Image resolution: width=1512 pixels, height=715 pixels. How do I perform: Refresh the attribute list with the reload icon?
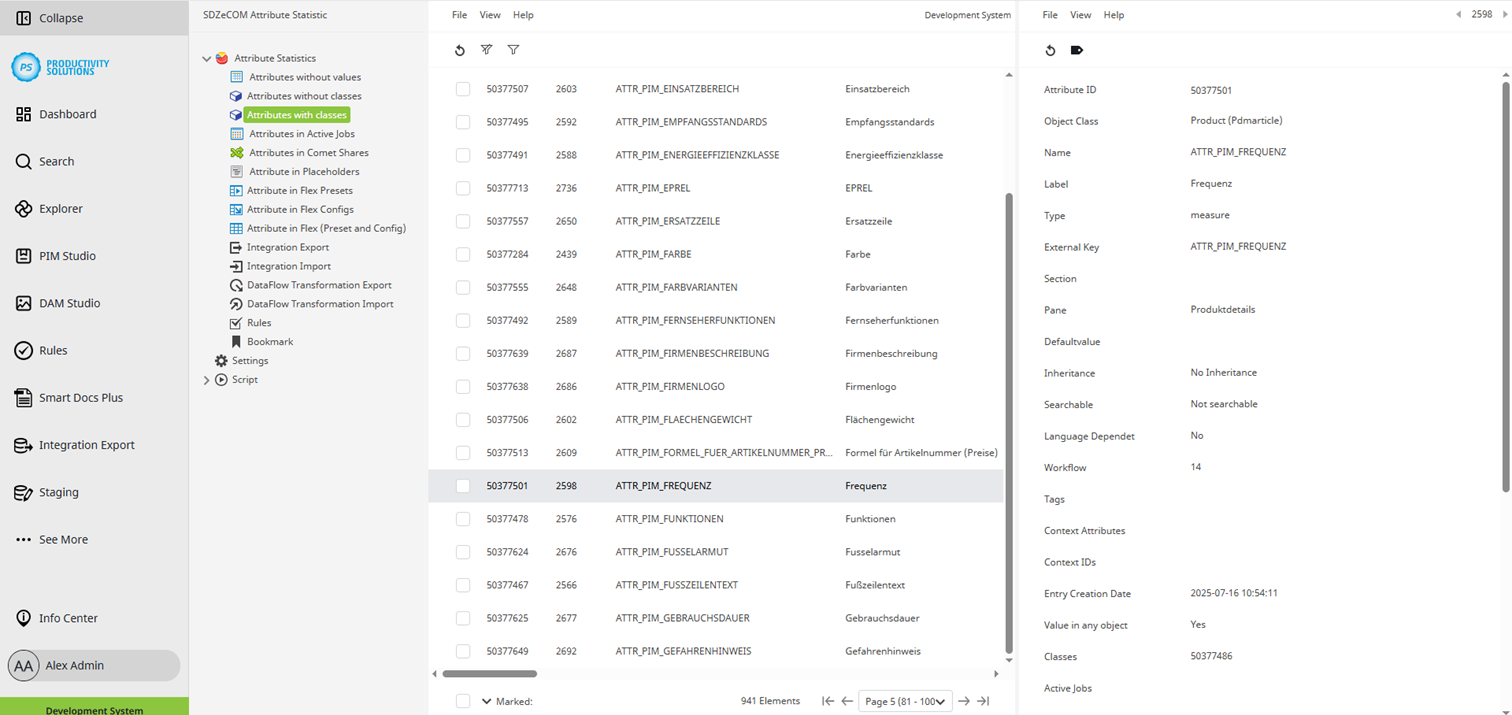460,49
